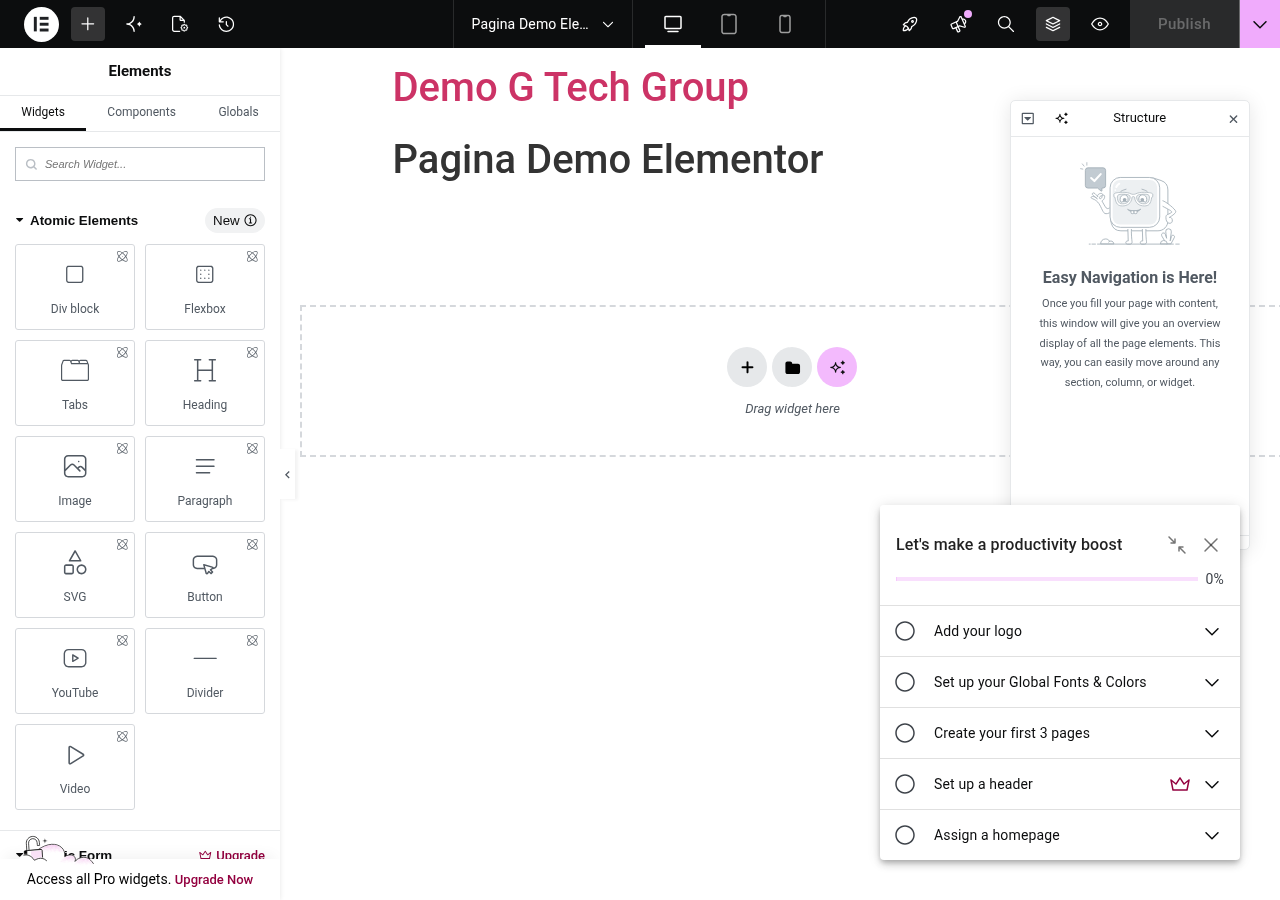Expand the Add your logo step chevron
Screen dimensions: 1280x900
point(1212,631)
